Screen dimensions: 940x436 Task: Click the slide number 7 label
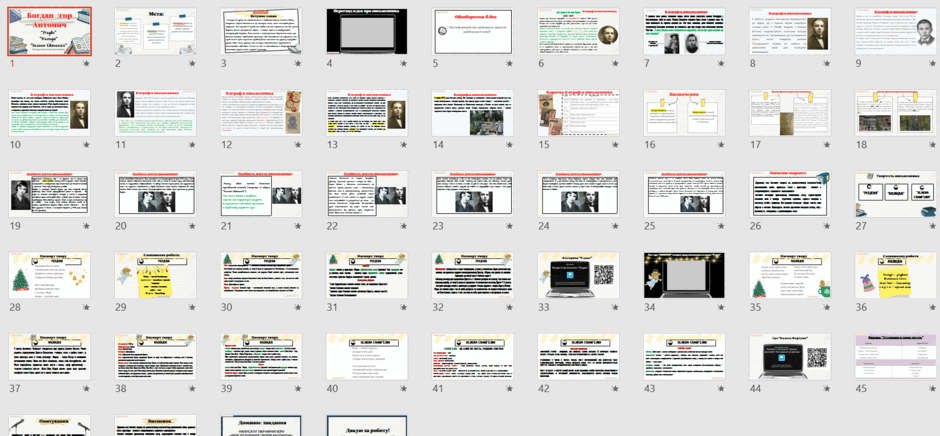(647, 64)
